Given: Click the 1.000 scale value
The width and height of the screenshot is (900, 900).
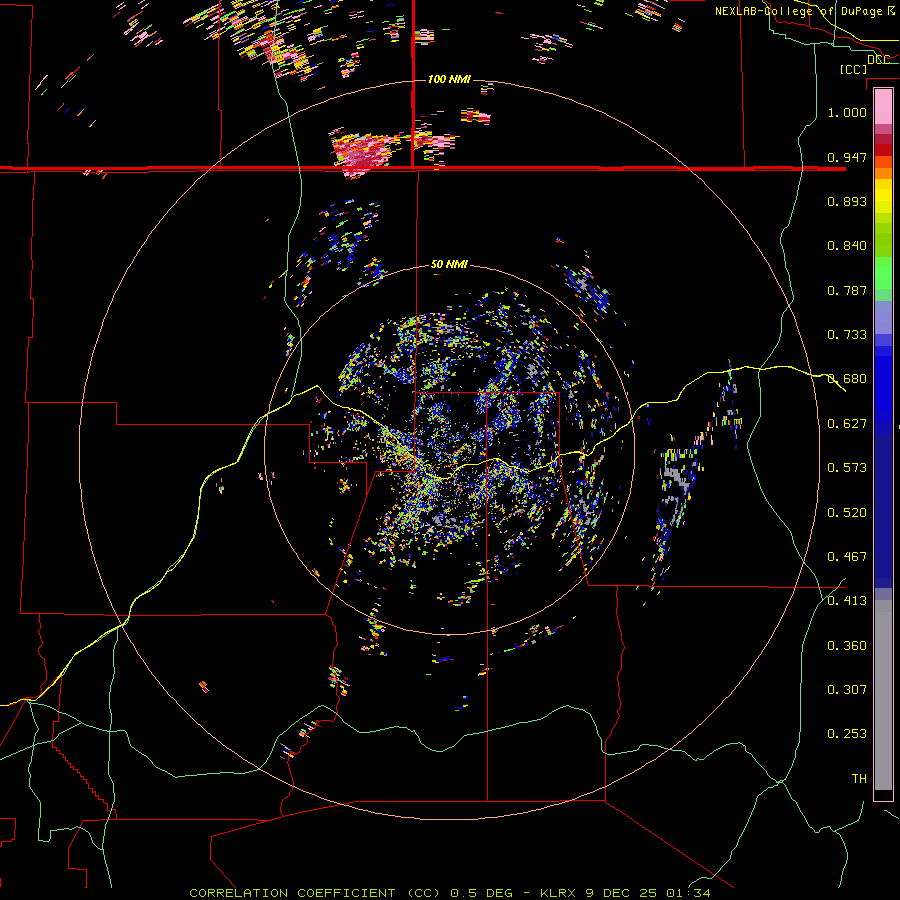Looking at the screenshot, I should [847, 112].
